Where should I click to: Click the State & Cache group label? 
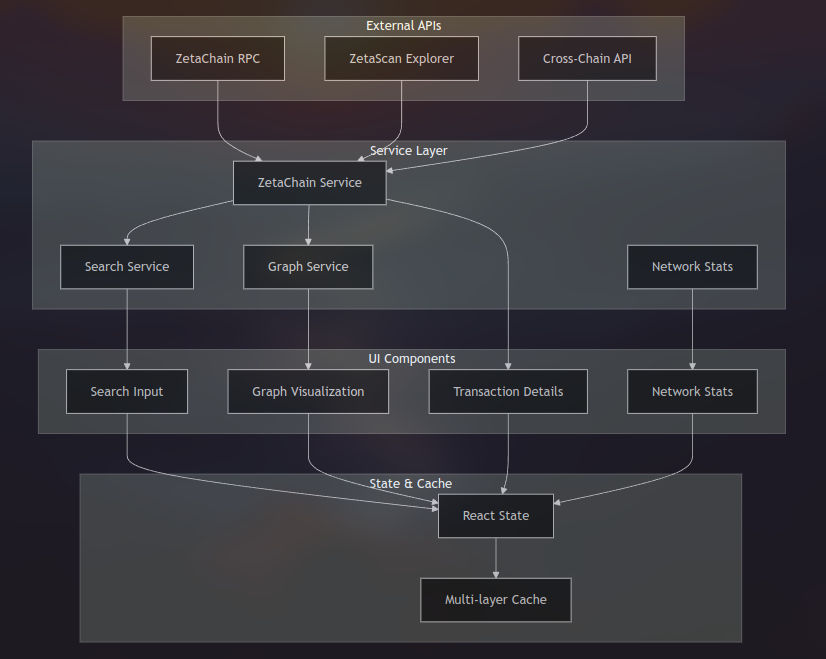[411, 484]
